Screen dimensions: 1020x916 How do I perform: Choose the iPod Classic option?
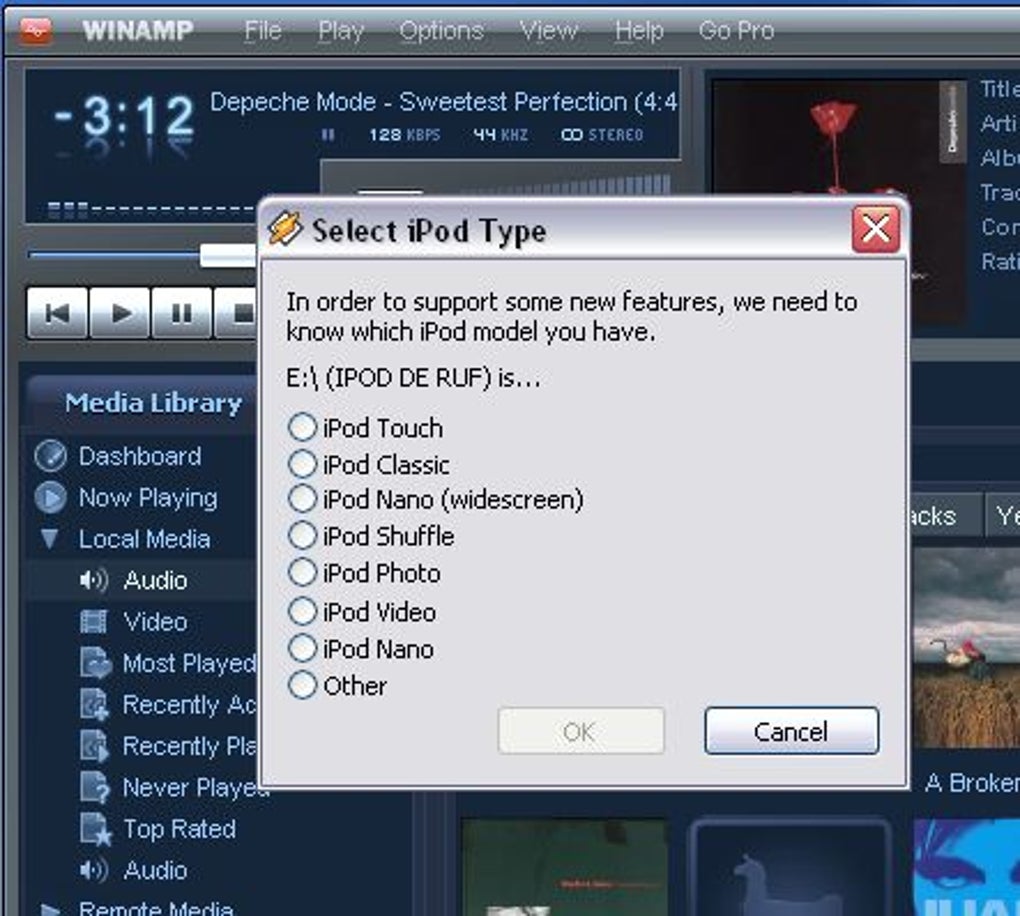click(x=302, y=464)
